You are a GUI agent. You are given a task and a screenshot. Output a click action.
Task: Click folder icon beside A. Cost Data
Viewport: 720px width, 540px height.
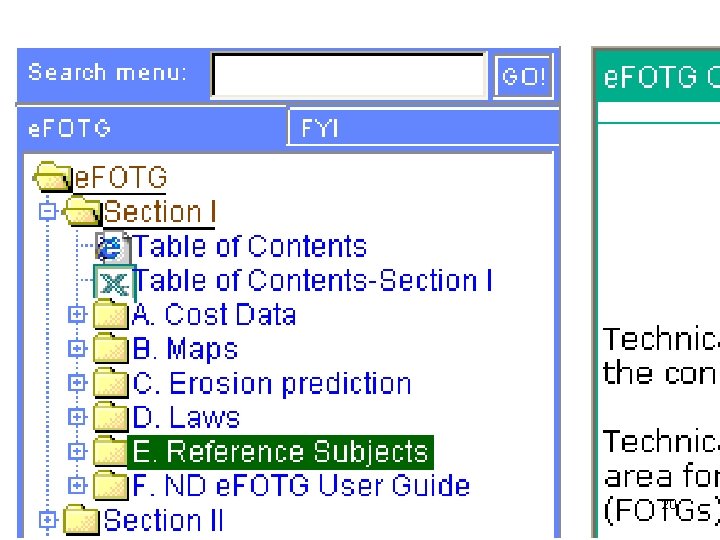(111, 317)
